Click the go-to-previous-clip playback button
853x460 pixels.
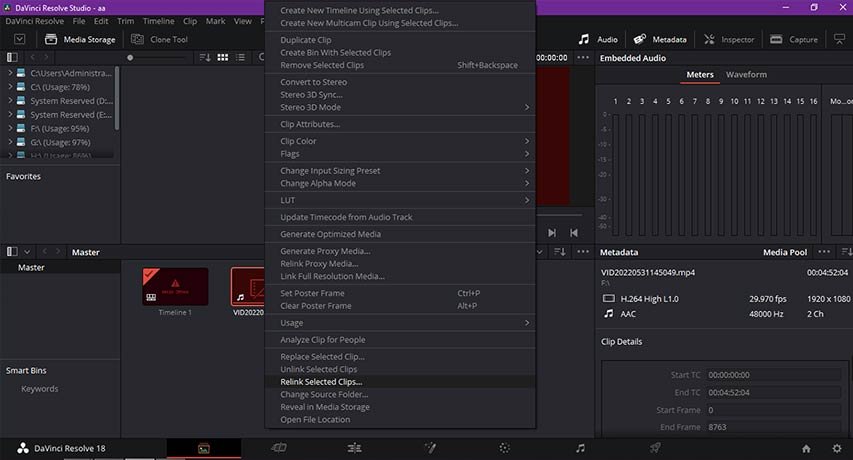[x=573, y=233]
